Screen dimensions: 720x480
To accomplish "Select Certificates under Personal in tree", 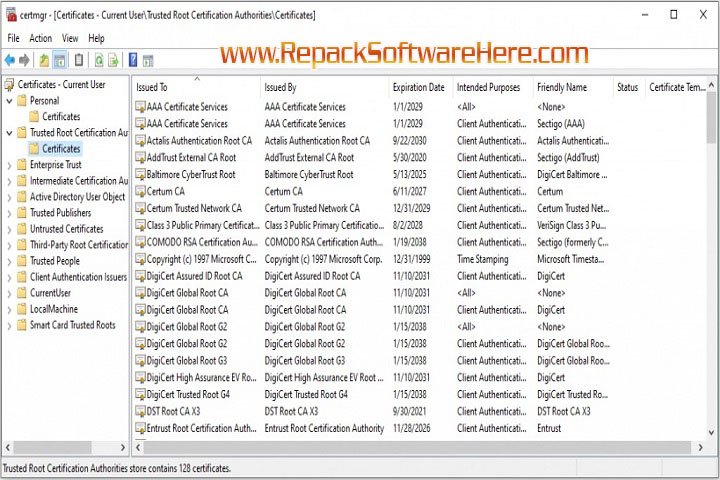I will (x=61, y=117).
